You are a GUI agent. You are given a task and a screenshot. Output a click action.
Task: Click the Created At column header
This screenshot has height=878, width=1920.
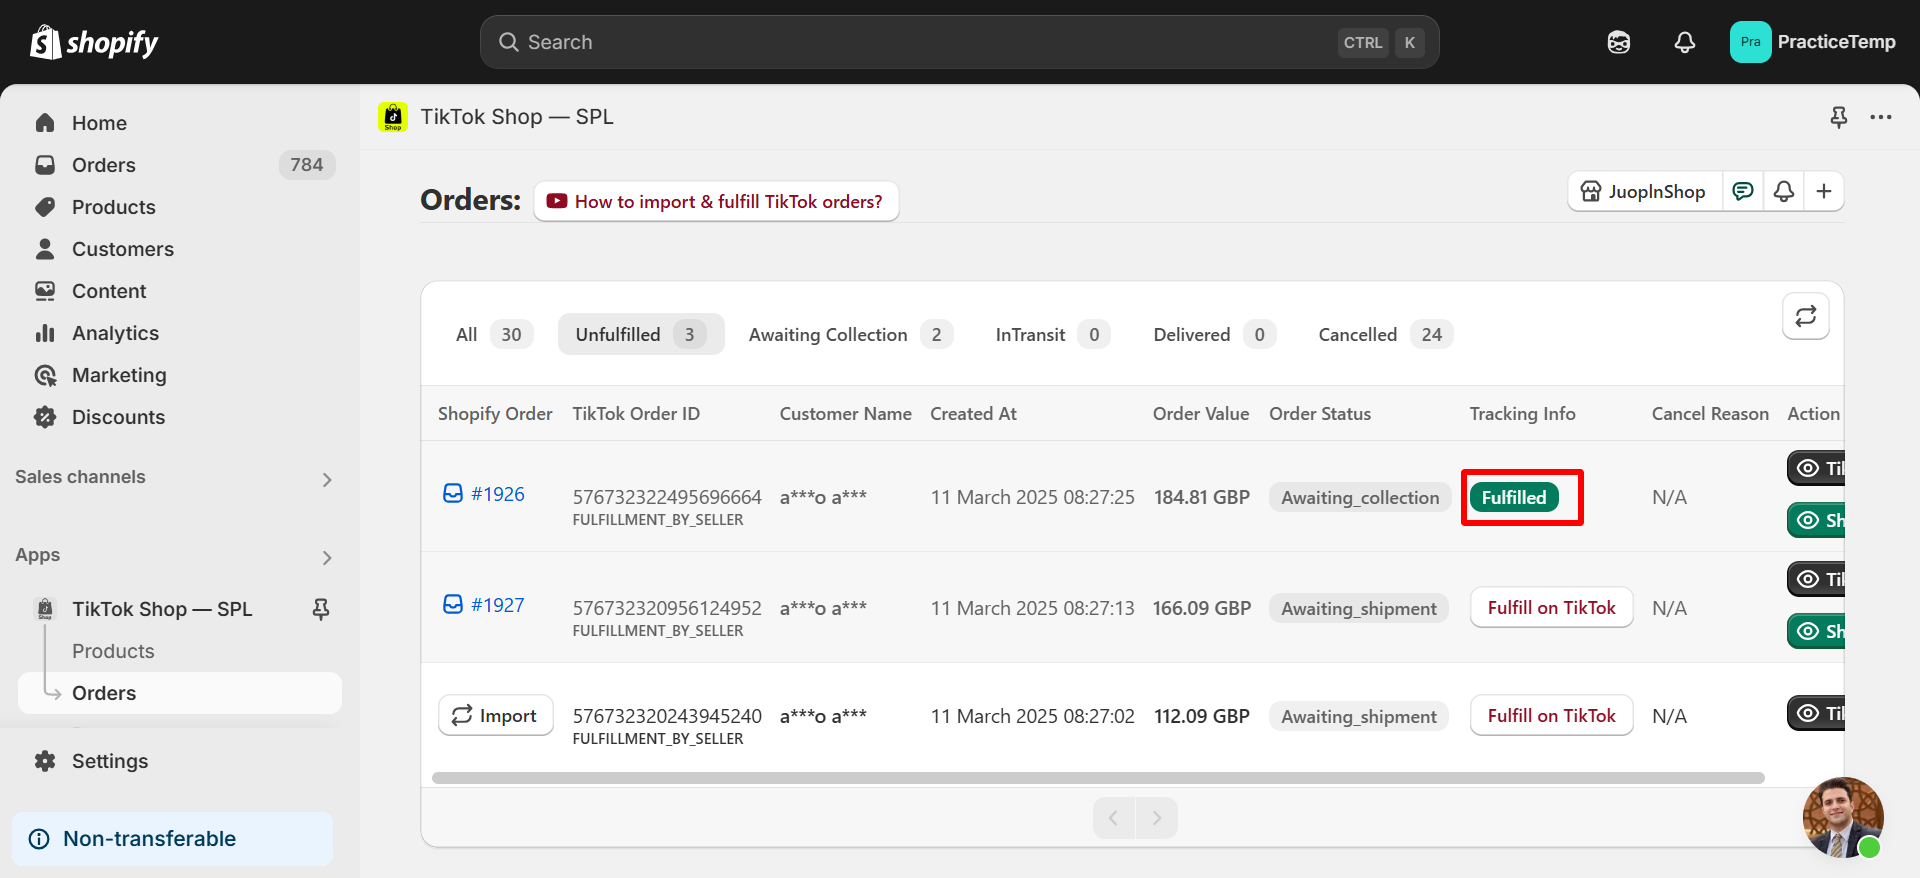pyautogui.click(x=973, y=414)
